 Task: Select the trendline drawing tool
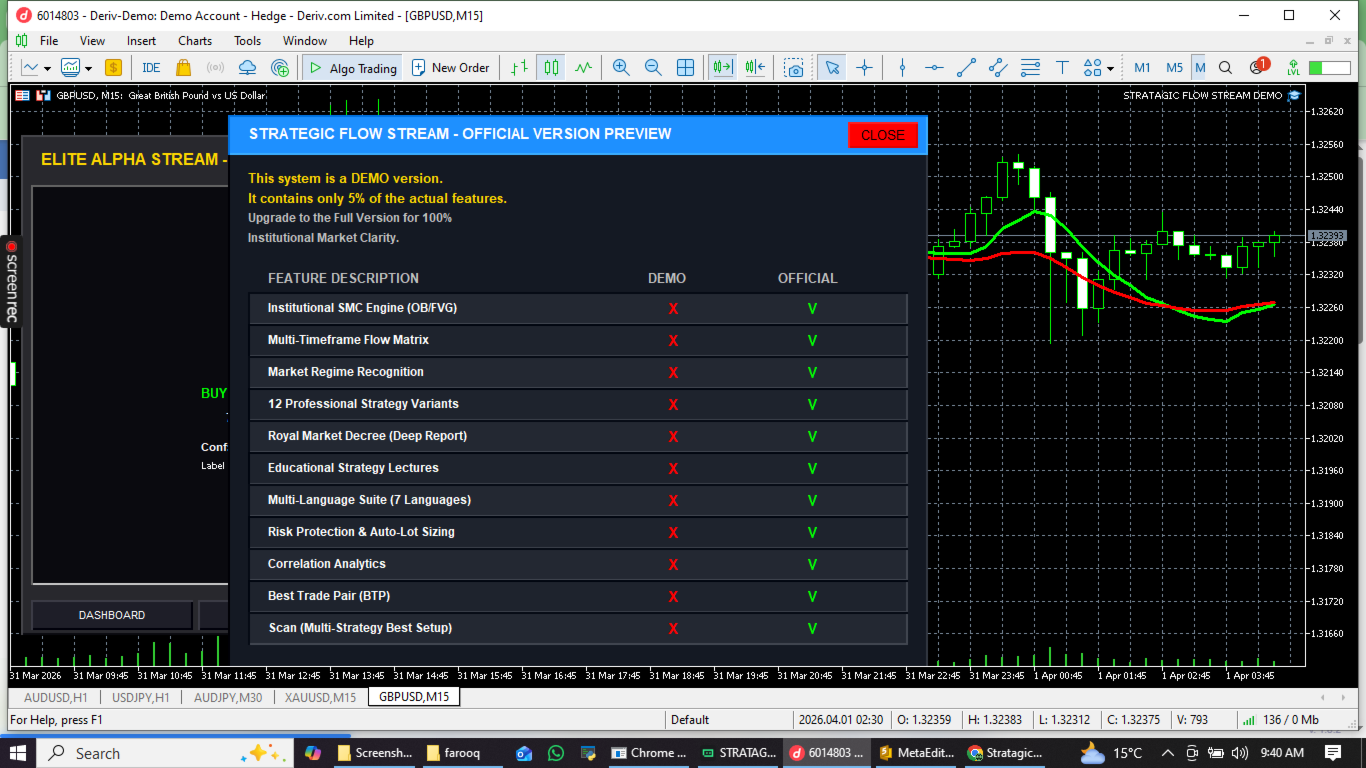pyautogui.click(x=966, y=68)
